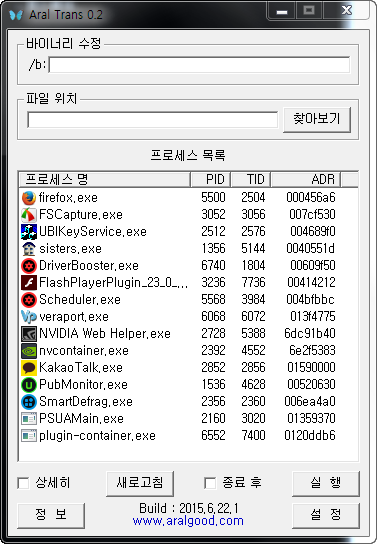Click PID value 5500
The height and width of the screenshot is (544, 377).
tap(213, 198)
